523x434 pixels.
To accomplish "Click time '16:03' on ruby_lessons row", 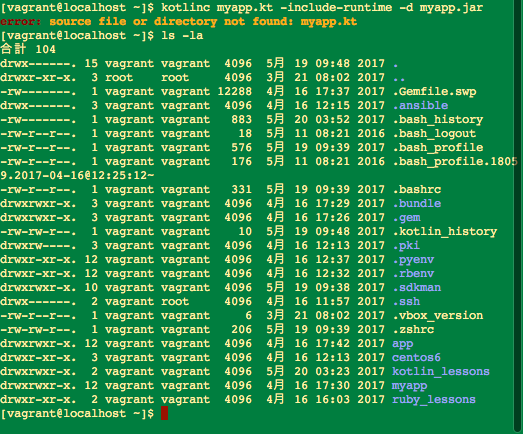I will click(x=333, y=400).
